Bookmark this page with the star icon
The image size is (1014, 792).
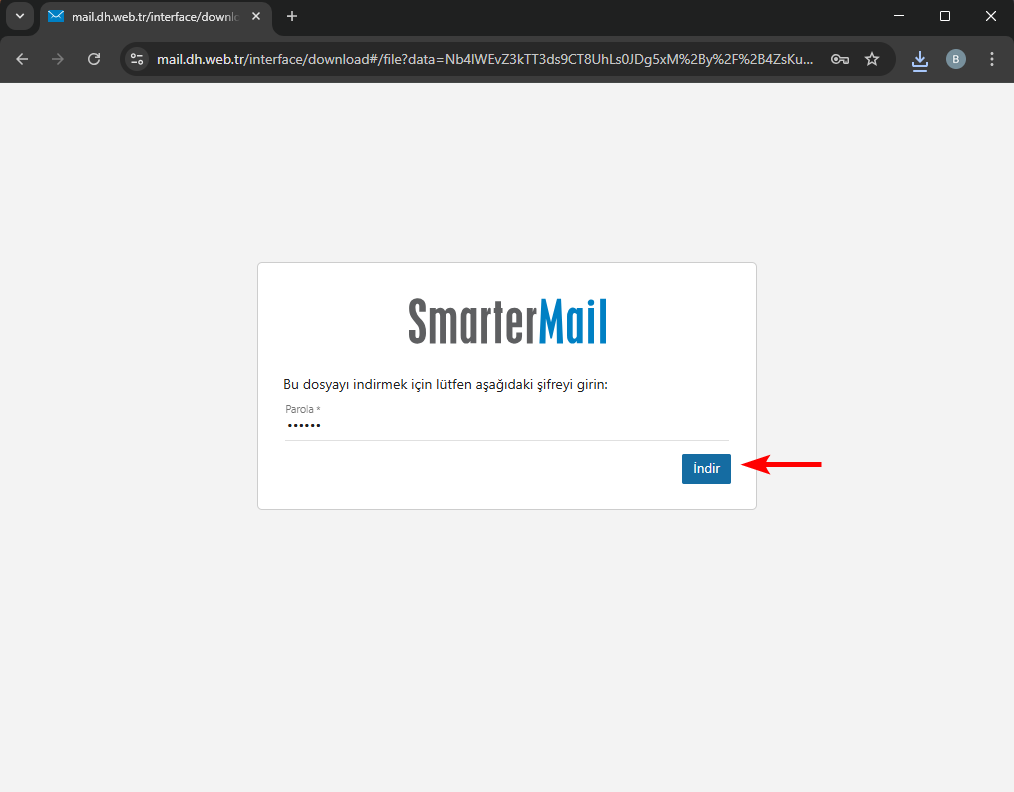[872, 59]
